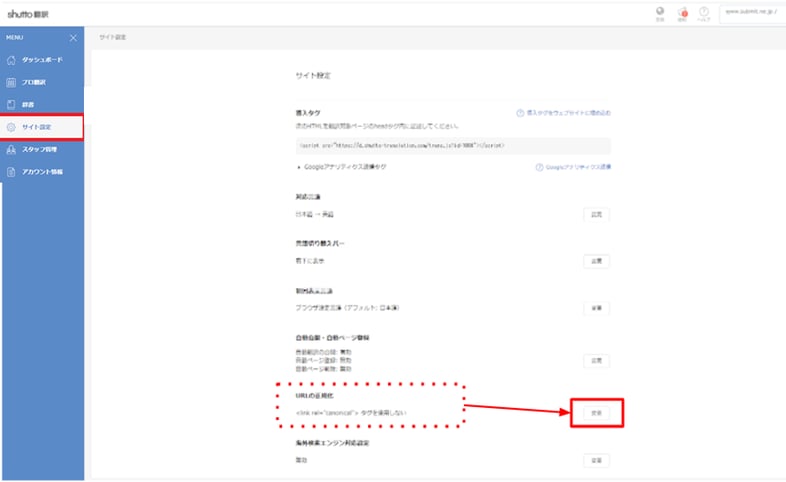Click the サイト設定 breadcrumb text
Image resolution: width=786 pixels, height=482 pixels.
tap(112, 38)
